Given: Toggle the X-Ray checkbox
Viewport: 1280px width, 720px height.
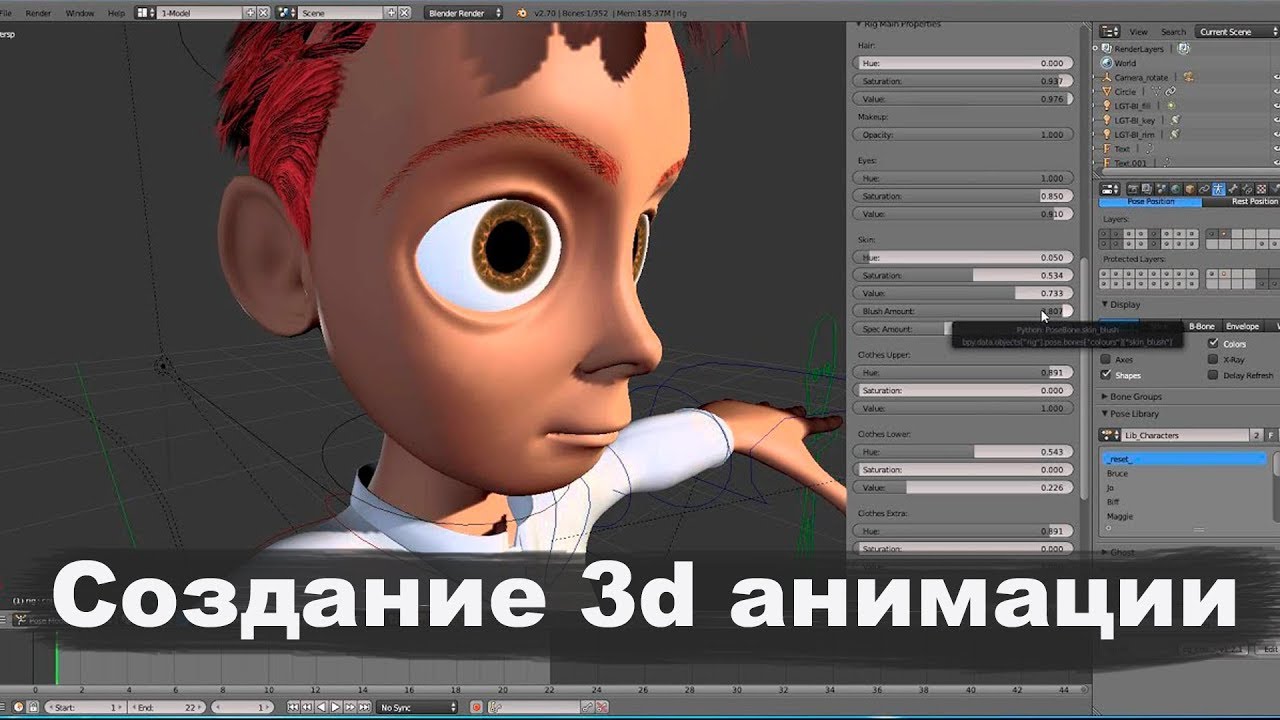Looking at the screenshot, I should coord(1213,359).
